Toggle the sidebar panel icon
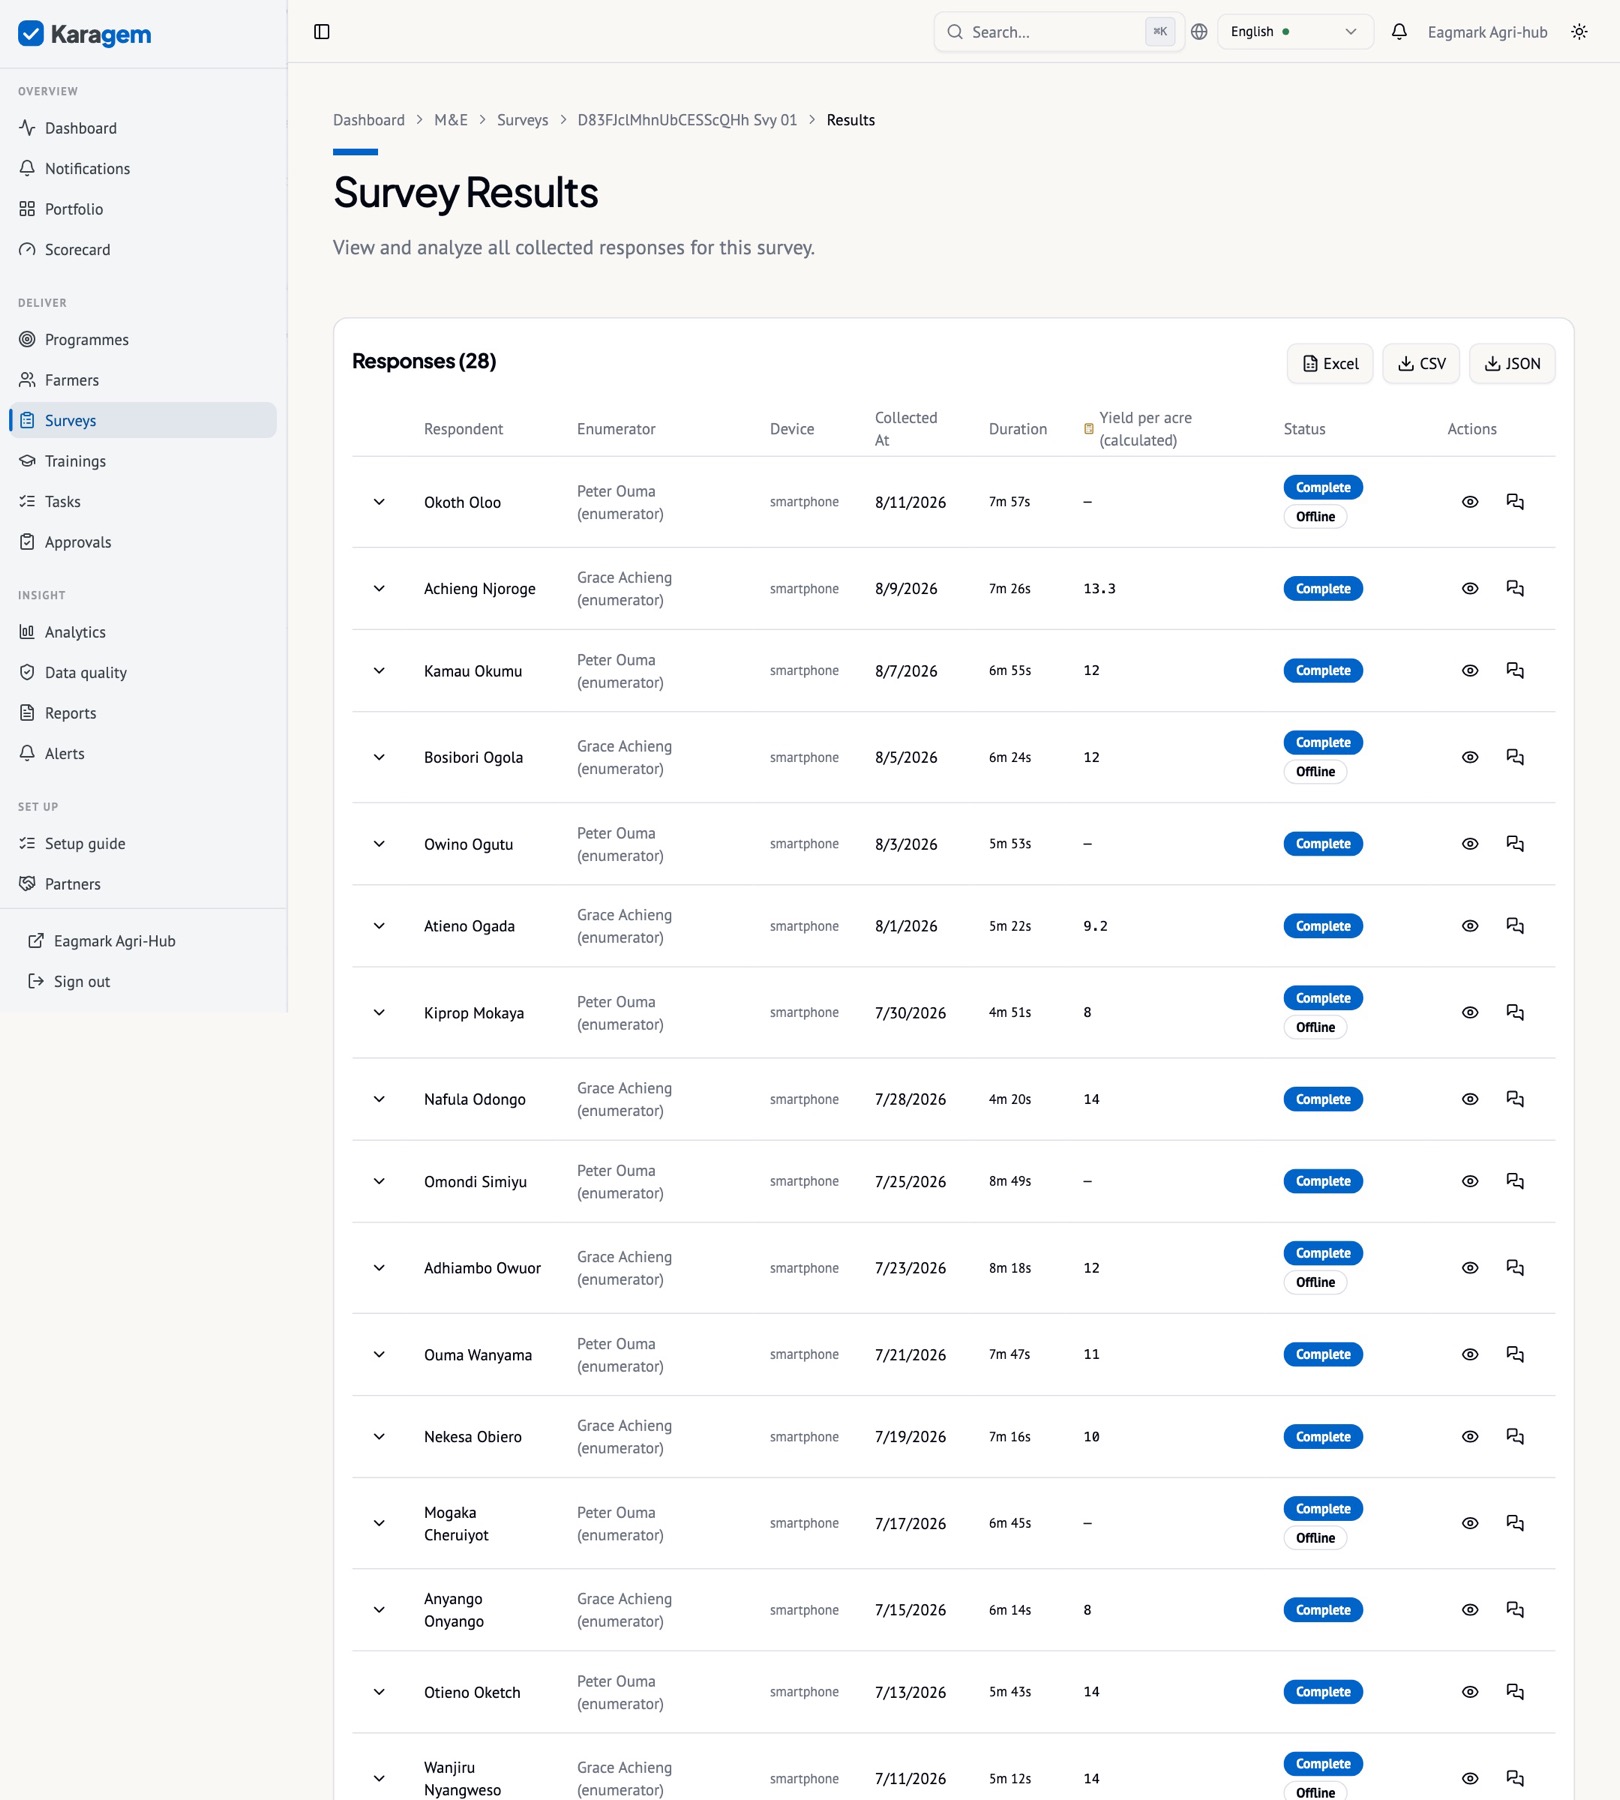Screen dimensions: 1620x1800 coord(322,32)
